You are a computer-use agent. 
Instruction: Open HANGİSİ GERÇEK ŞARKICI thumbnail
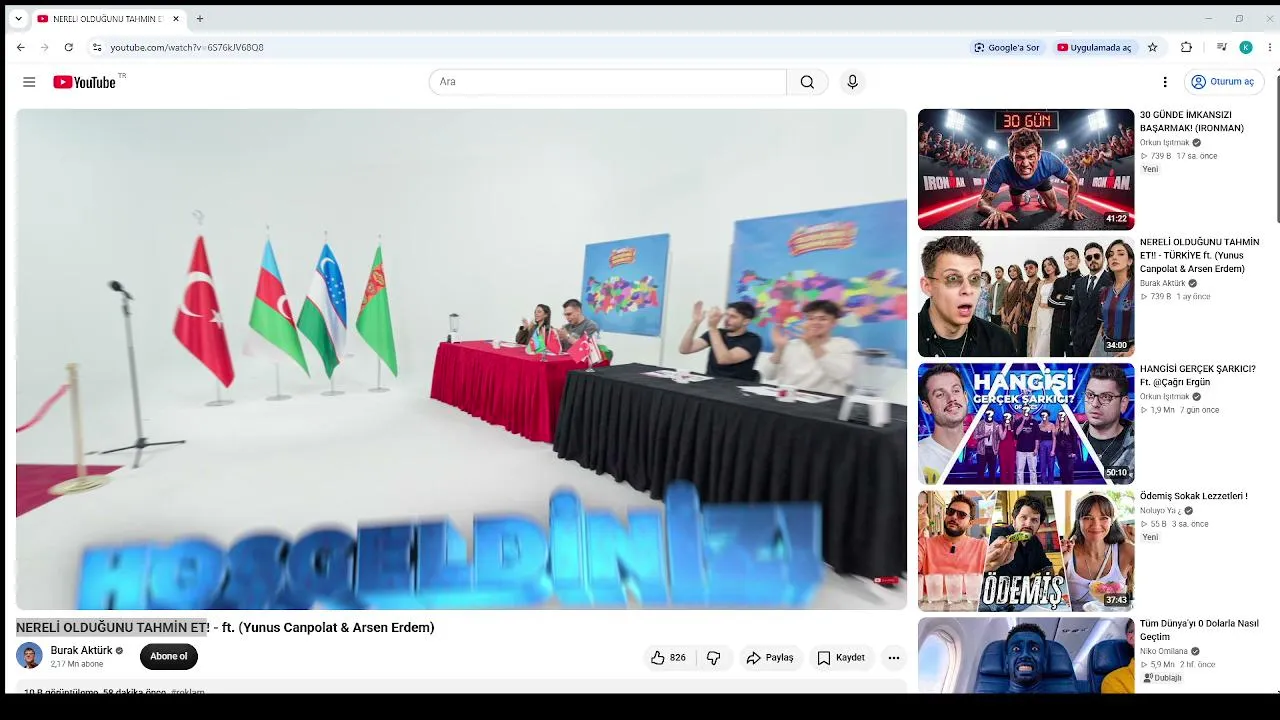1026,423
